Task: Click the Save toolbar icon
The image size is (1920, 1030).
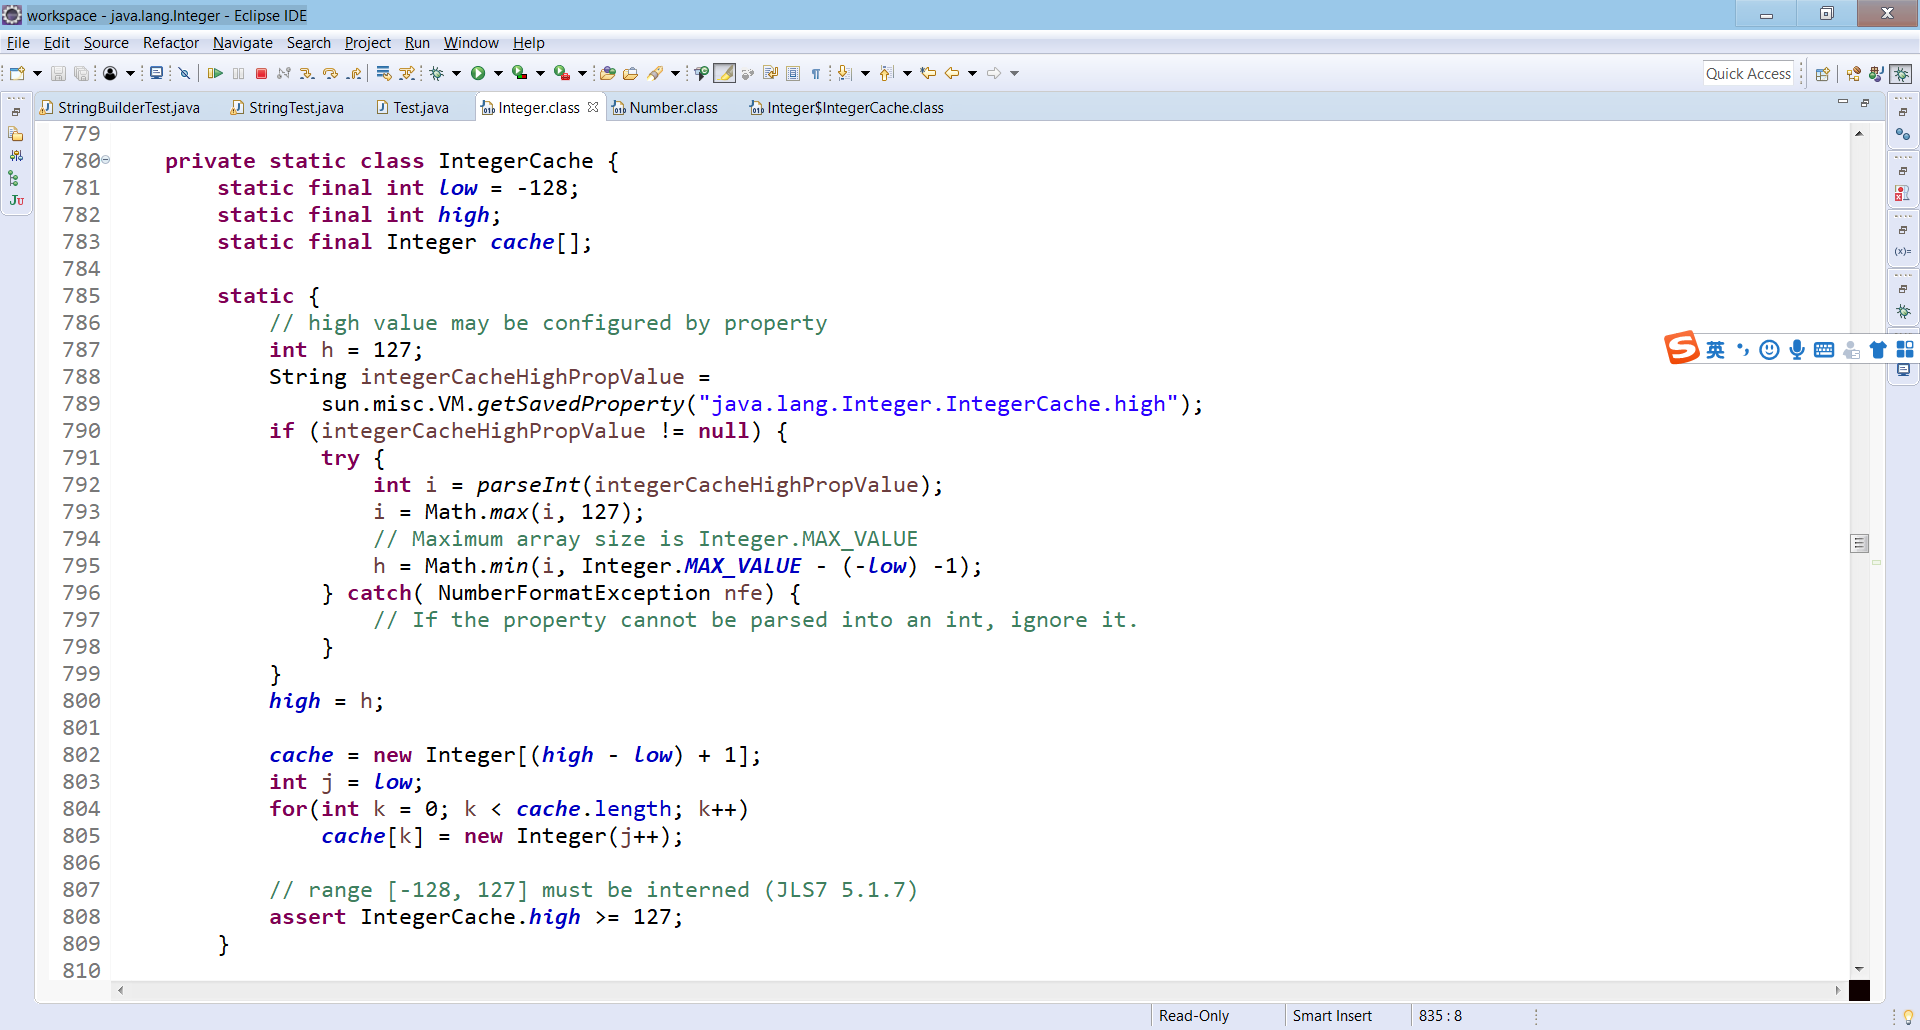Action: 58,73
